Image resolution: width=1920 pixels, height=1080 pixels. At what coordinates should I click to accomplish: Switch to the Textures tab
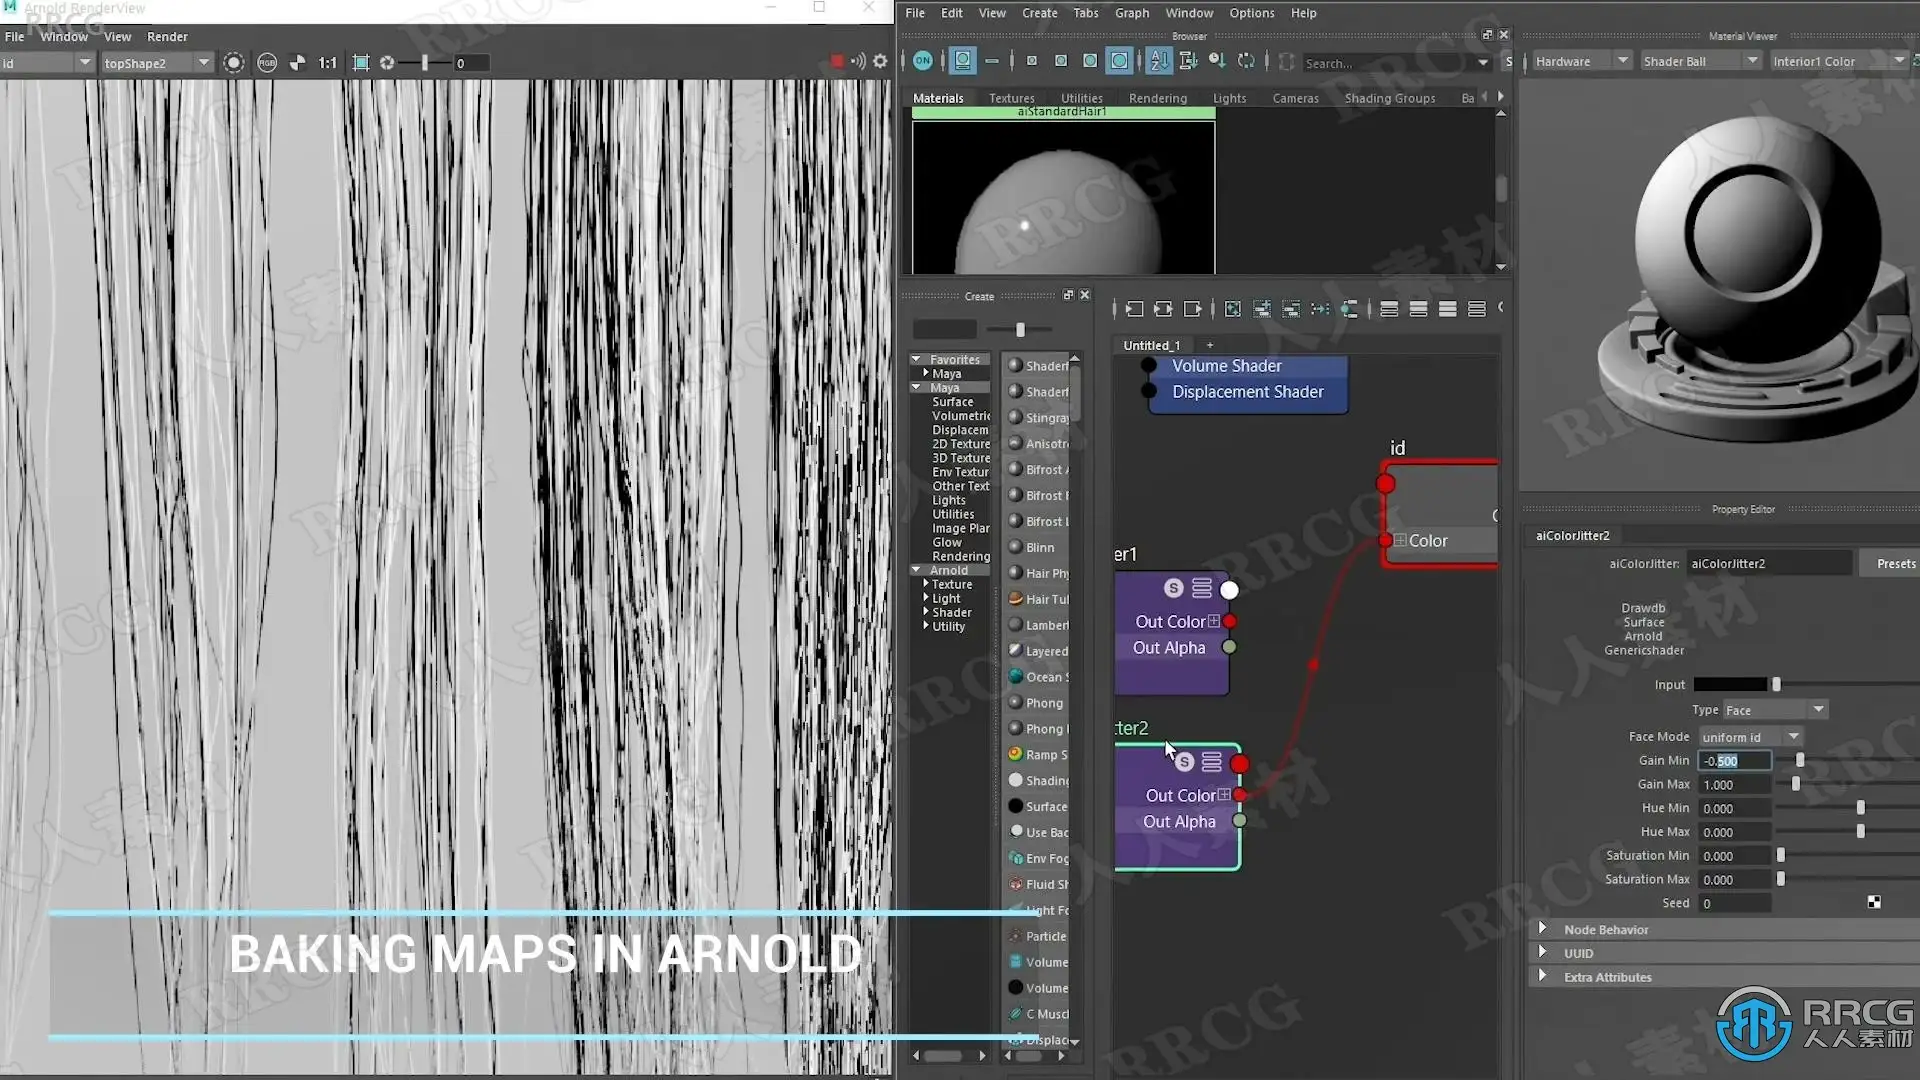coord(1011,98)
